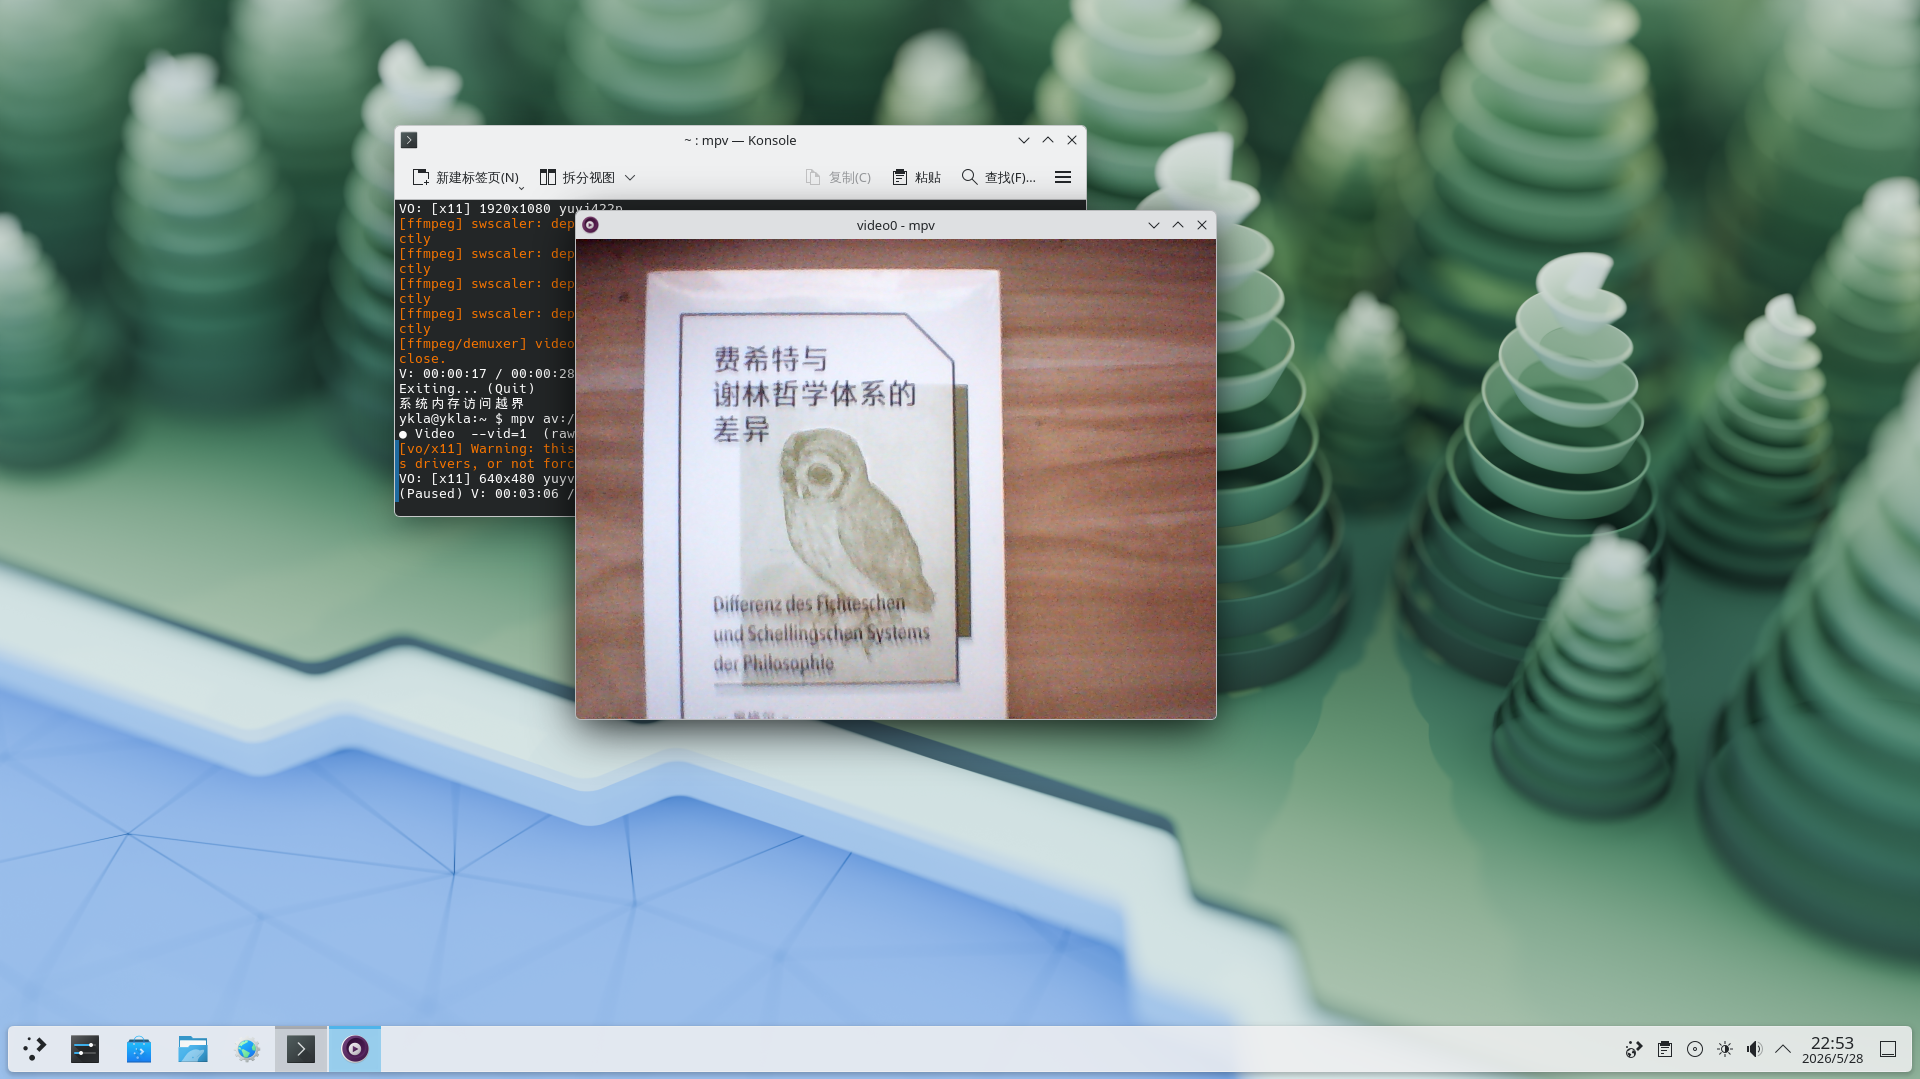
Task: Click the '[vo/x11] Warning' terminal line
Action: [486, 449]
